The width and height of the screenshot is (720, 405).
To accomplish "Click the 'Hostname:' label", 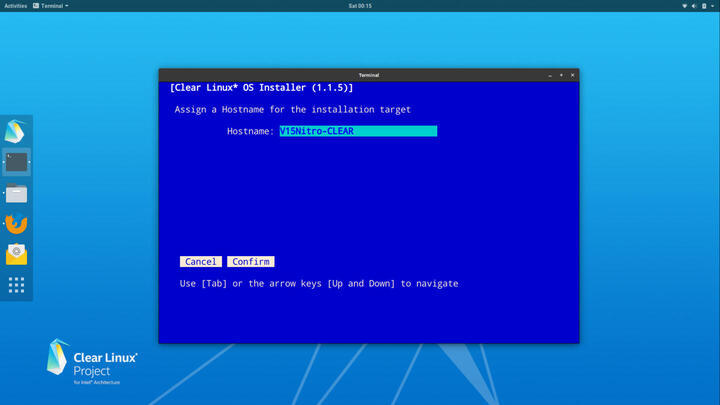I will (250, 131).
